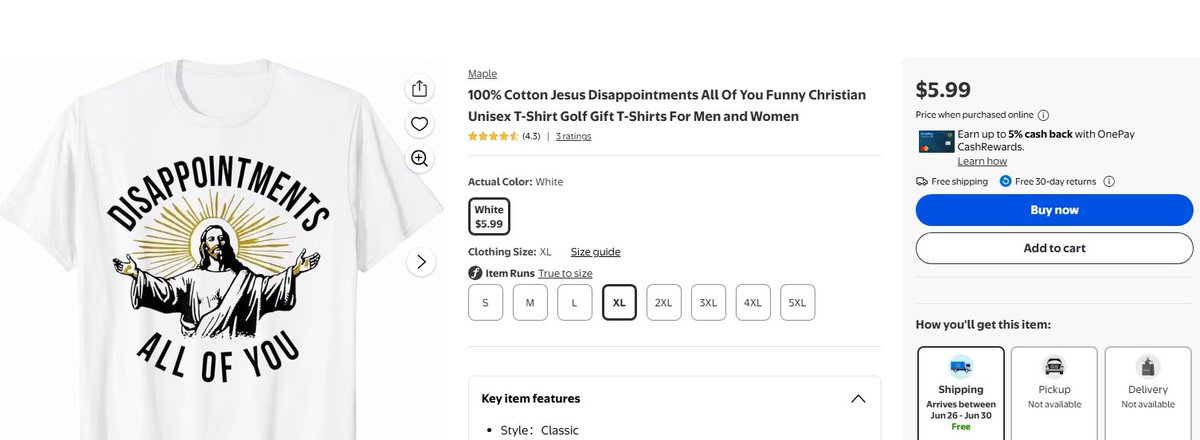The width and height of the screenshot is (1200, 440).
Task: Click info icon next to Free 30-day returns
Action: [1109, 182]
